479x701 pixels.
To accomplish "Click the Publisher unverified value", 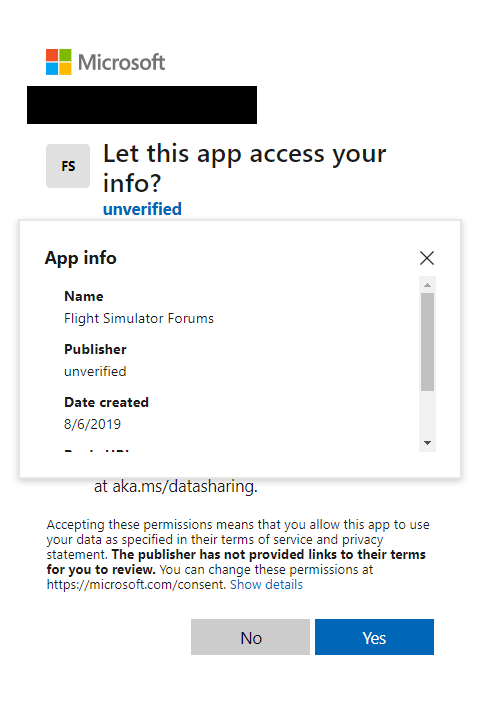I will tap(95, 372).
